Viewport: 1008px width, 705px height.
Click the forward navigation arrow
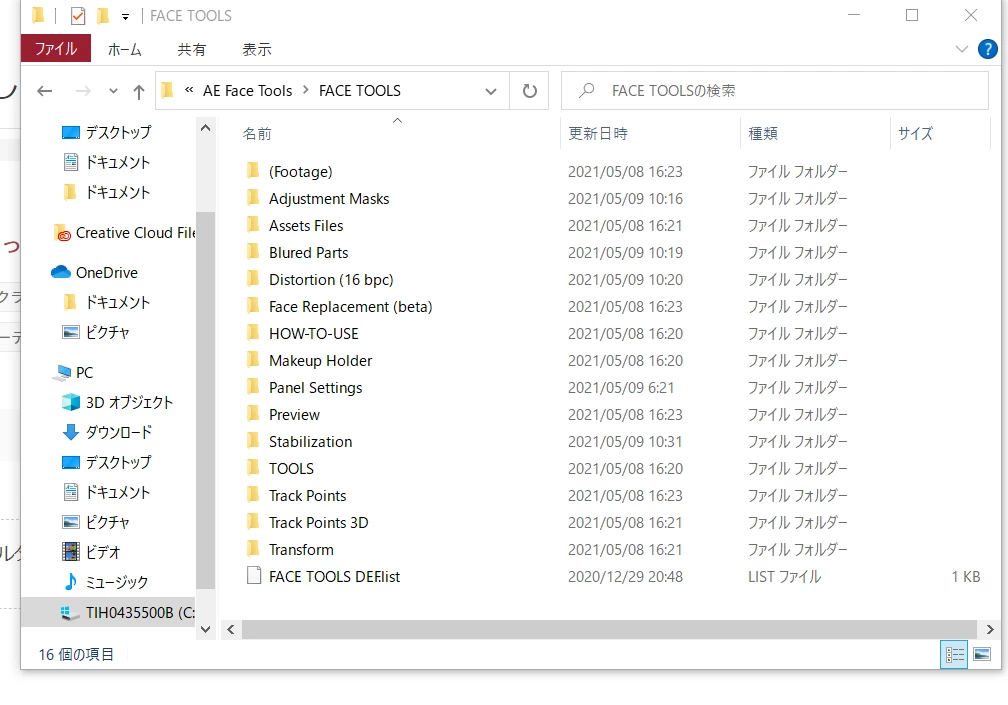[83, 91]
